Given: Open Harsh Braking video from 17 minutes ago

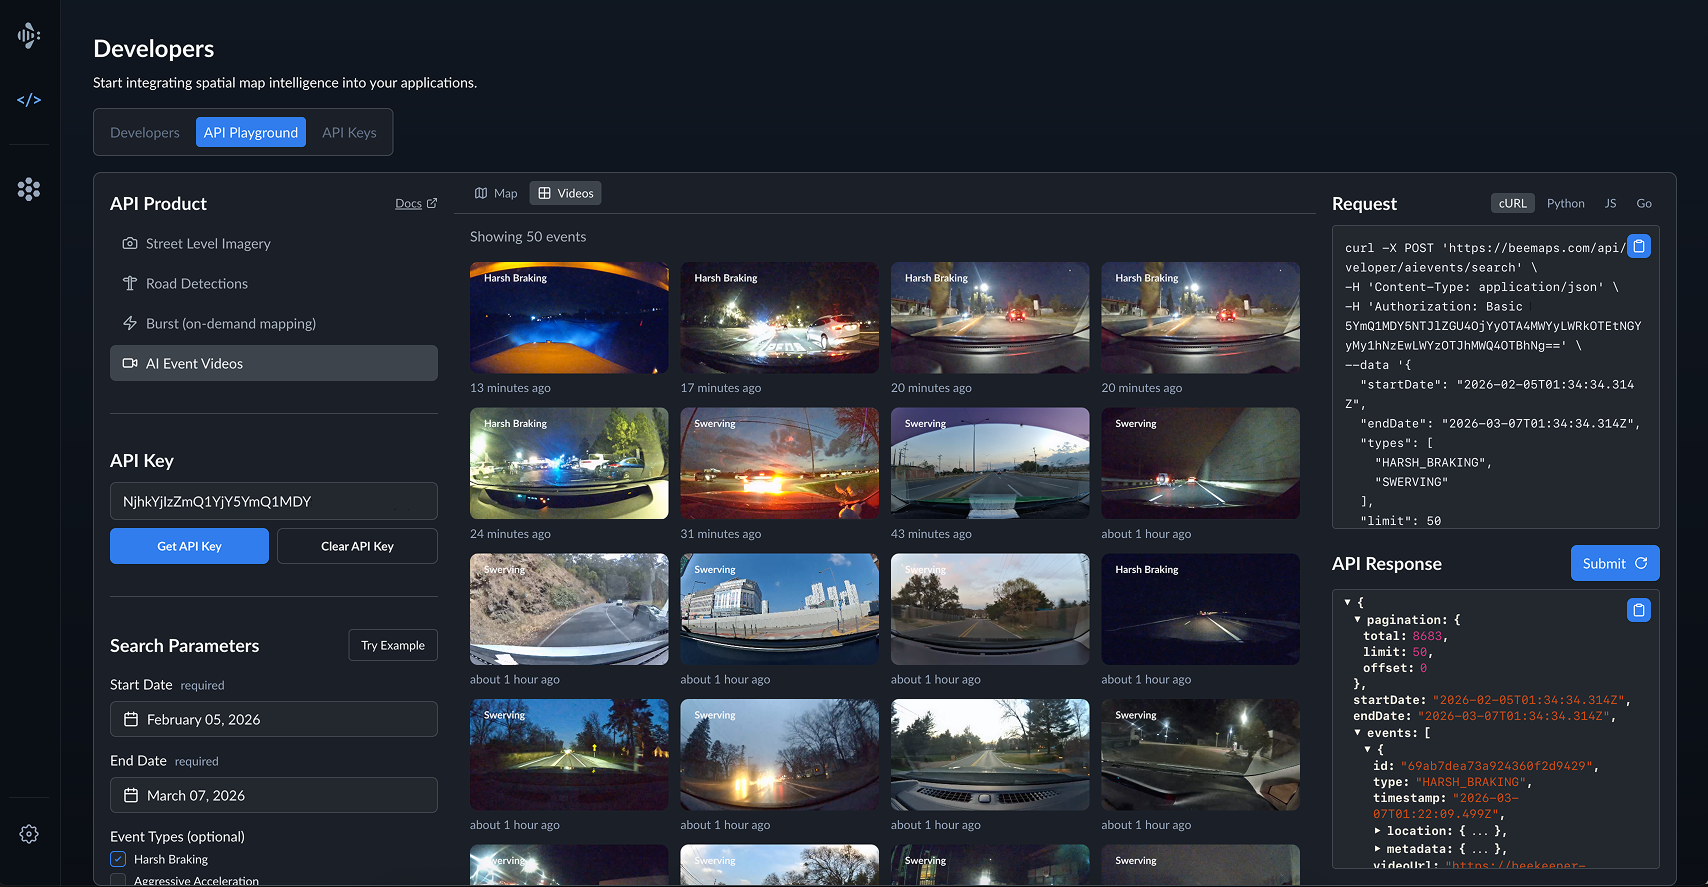Looking at the screenshot, I should (780, 318).
